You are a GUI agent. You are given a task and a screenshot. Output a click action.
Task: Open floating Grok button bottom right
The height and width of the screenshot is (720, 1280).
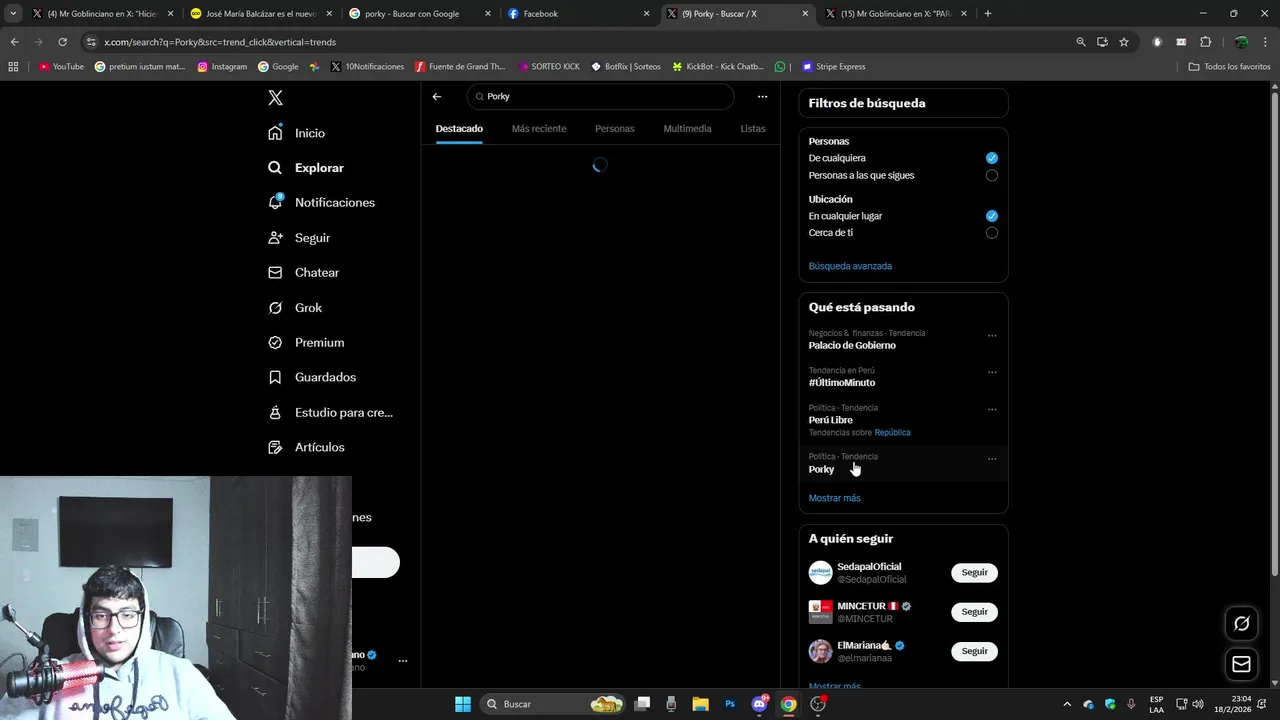click(x=1241, y=623)
